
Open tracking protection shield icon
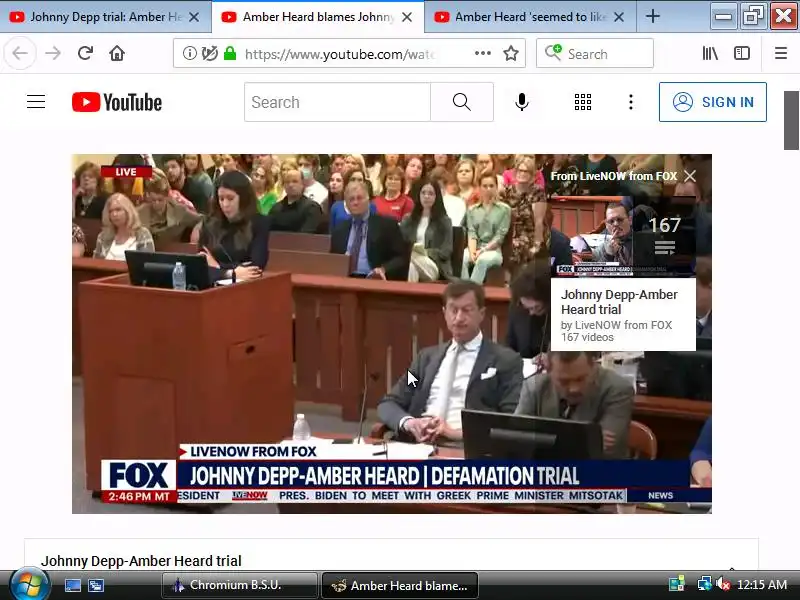coord(209,53)
